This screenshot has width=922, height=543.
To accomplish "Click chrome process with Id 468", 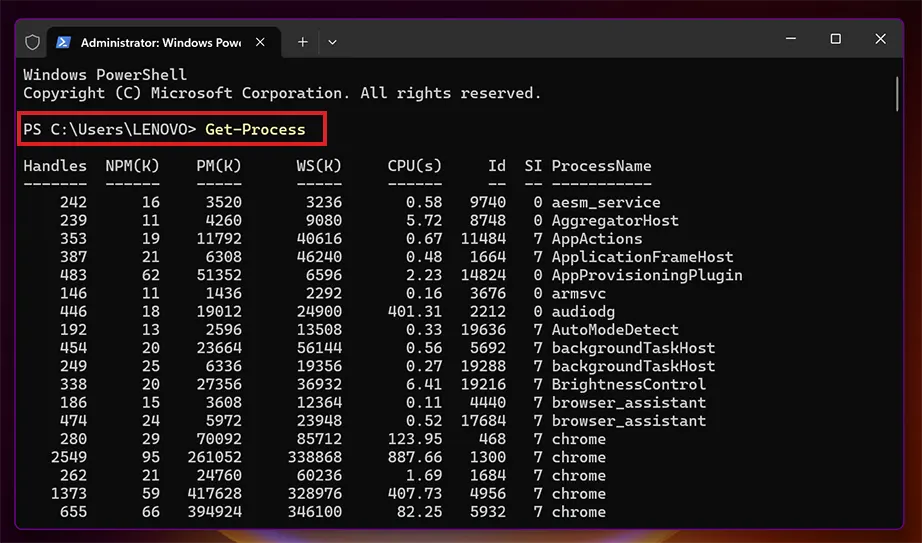I will (579, 439).
